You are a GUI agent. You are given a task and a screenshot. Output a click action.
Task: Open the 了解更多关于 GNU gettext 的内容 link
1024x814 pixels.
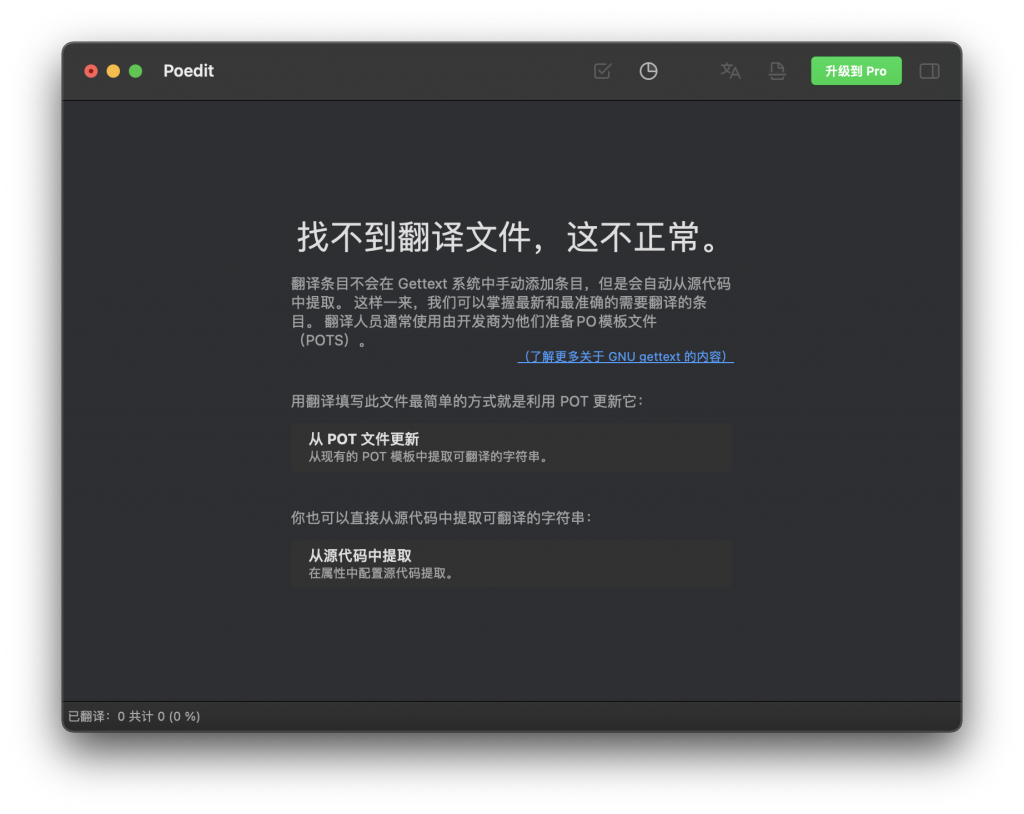point(625,357)
